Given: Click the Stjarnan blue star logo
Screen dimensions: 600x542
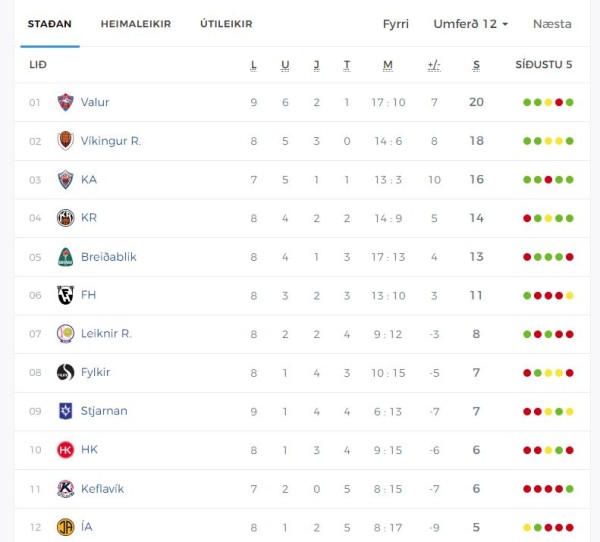Looking at the screenshot, I should point(65,411).
